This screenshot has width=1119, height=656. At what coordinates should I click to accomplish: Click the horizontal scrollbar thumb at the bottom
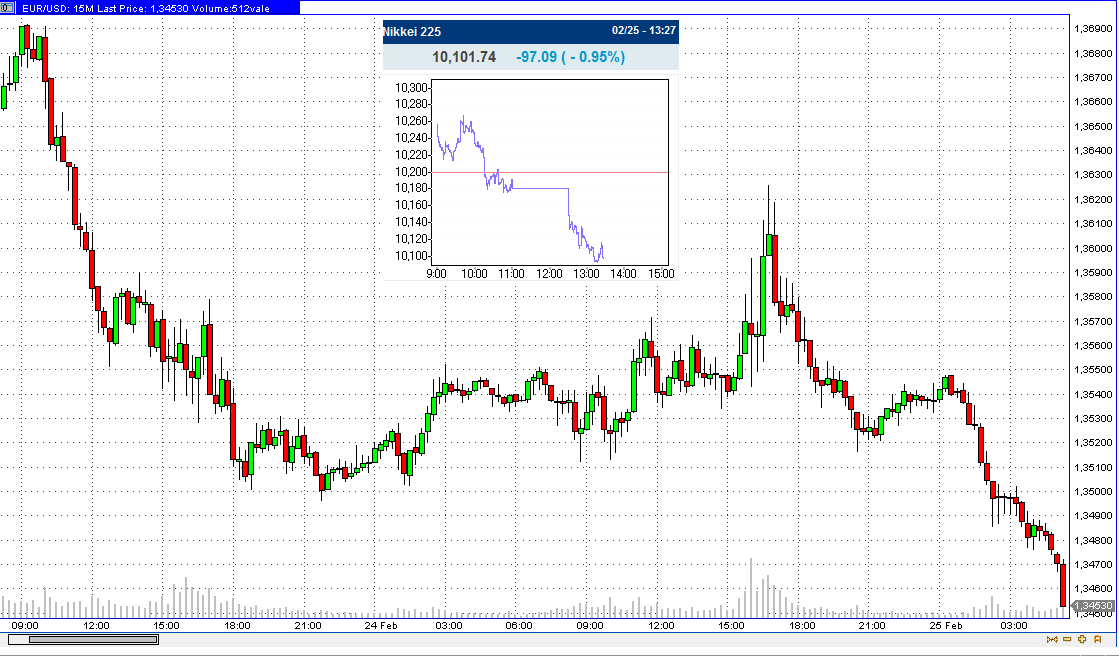(x=93, y=640)
